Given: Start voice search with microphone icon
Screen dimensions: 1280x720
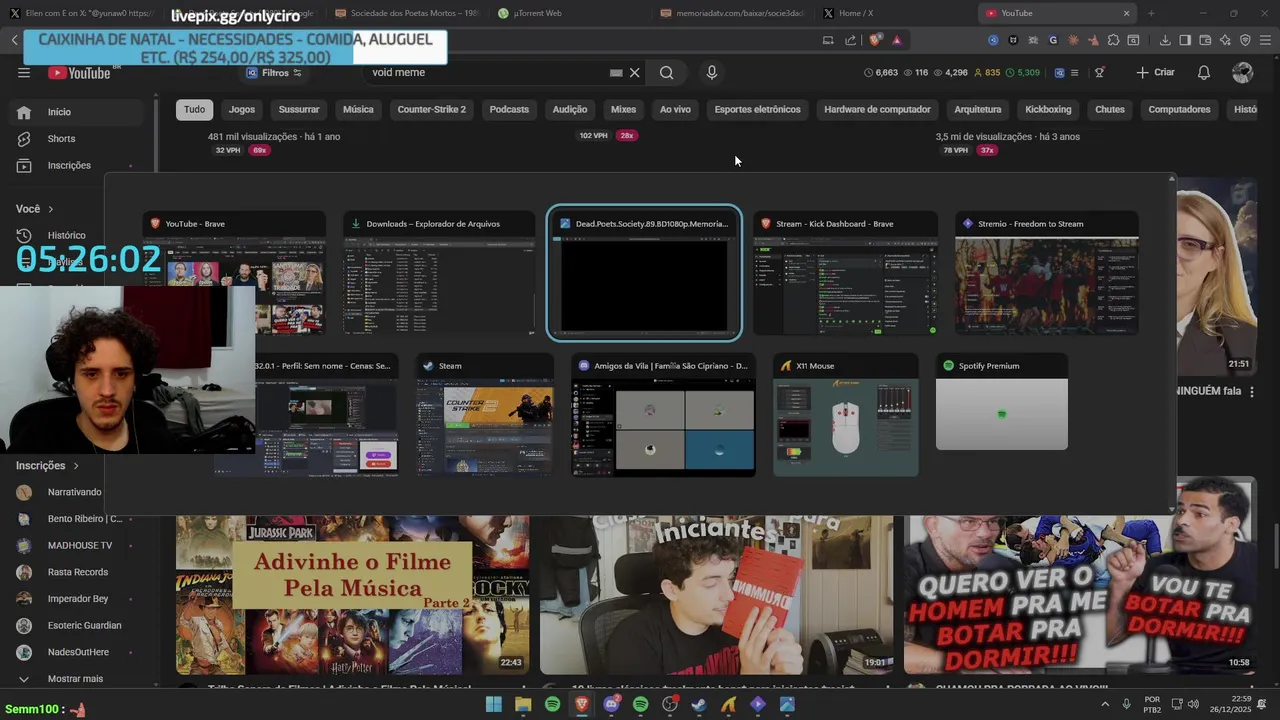Looking at the screenshot, I should pos(711,72).
